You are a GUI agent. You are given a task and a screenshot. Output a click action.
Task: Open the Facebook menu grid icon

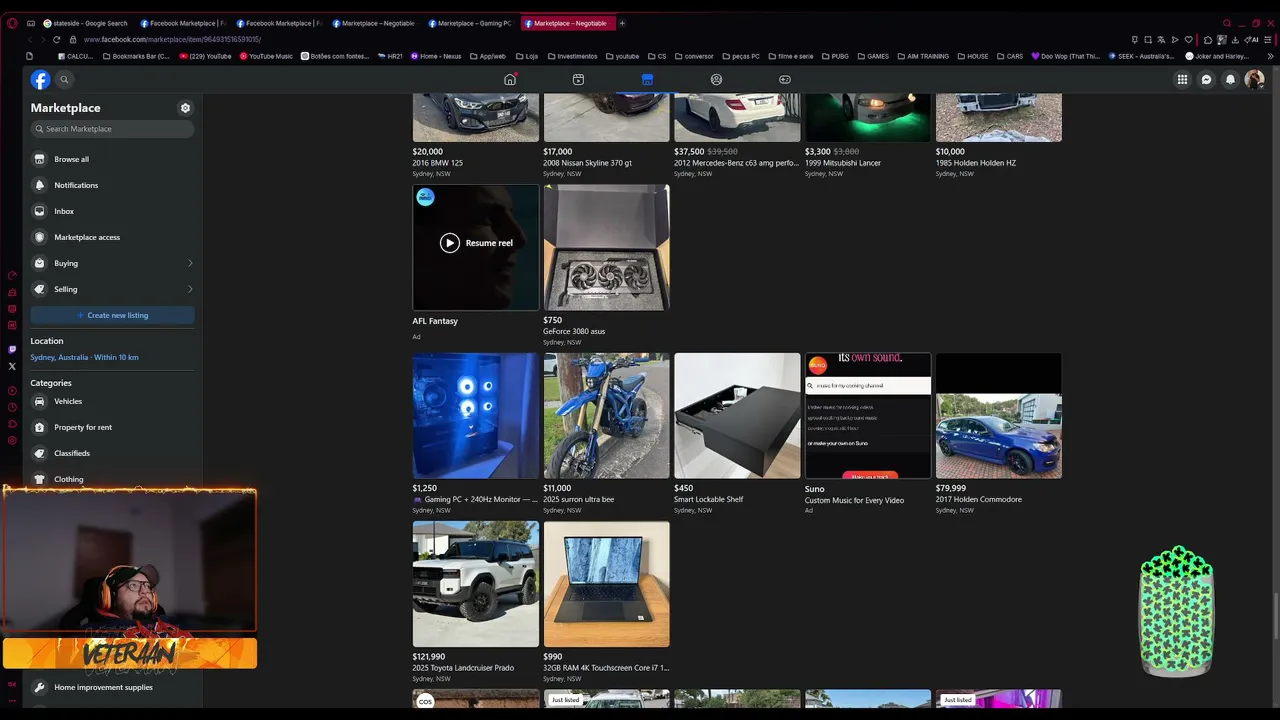1182,80
